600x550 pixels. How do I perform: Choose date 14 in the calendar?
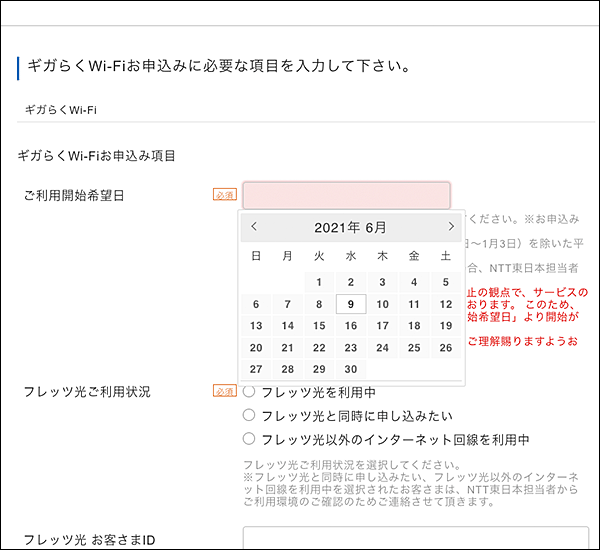tap(288, 326)
